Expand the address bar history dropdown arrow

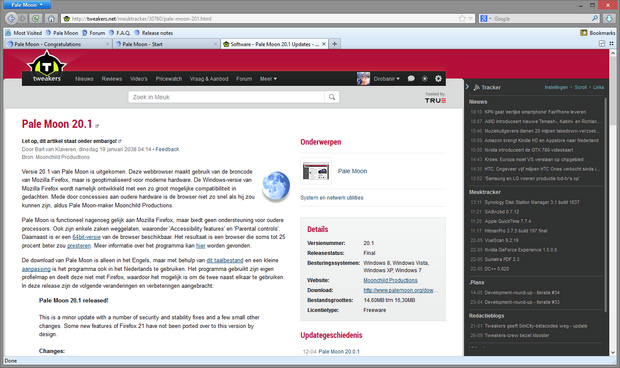[x=471, y=18]
